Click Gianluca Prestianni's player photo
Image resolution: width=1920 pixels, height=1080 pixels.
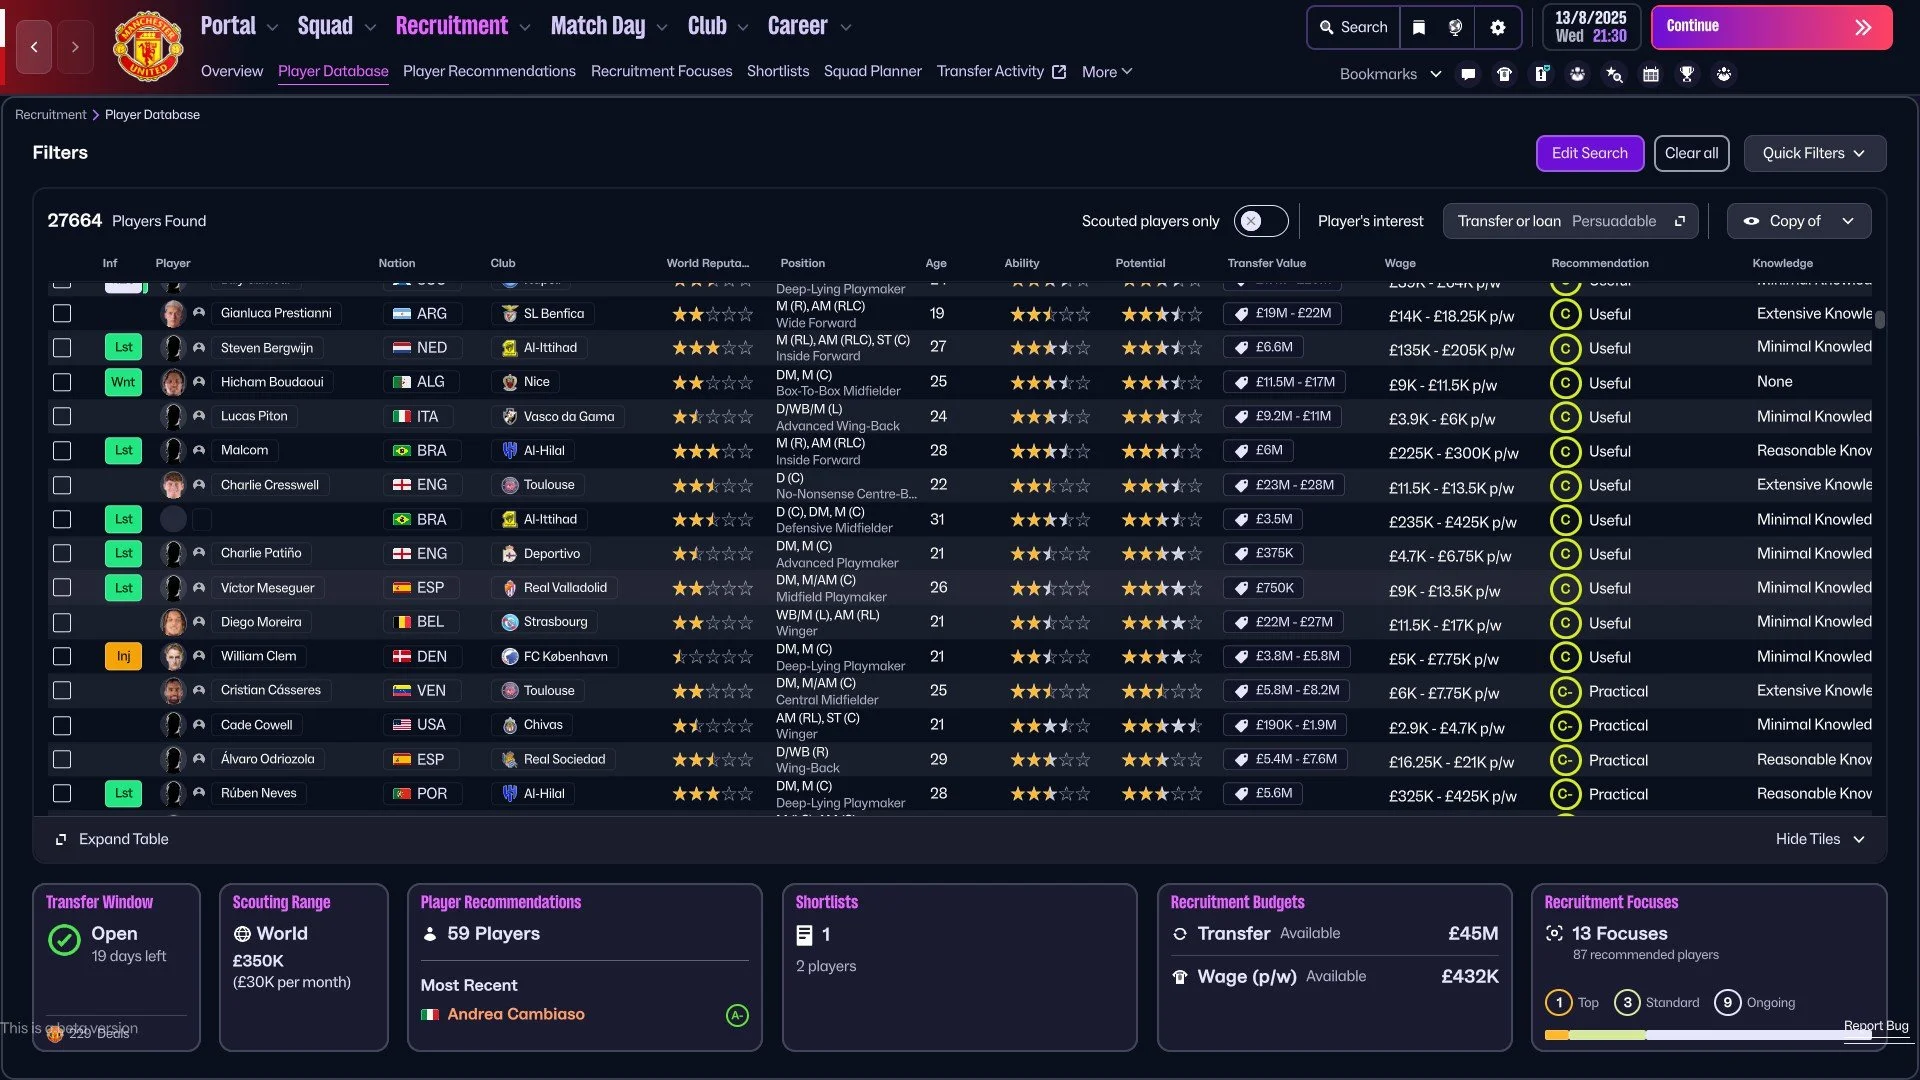point(173,314)
